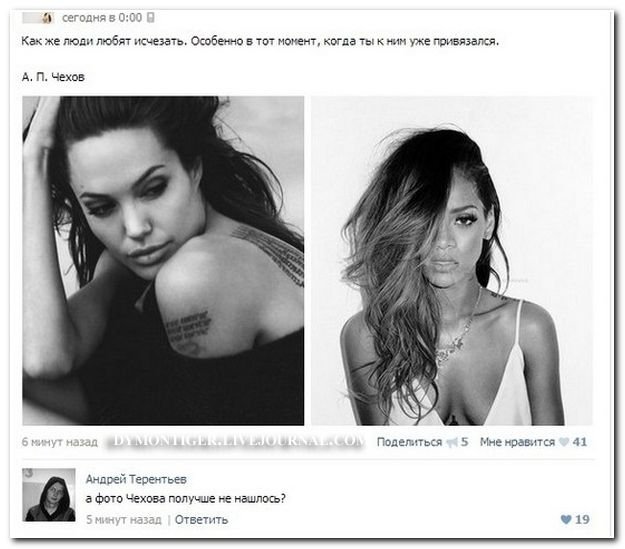Image resolution: width=625 pixels, height=549 pixels.
Task: Open the commenter's profile photo
Action: pyautogui.click(x=49, y=495)
